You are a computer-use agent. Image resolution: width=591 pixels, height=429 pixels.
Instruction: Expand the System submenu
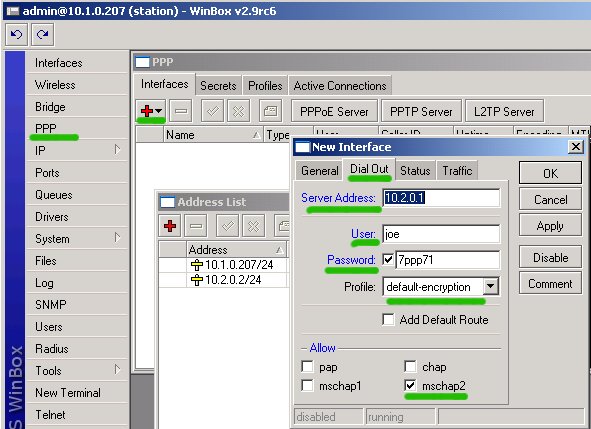coord(118,238)
